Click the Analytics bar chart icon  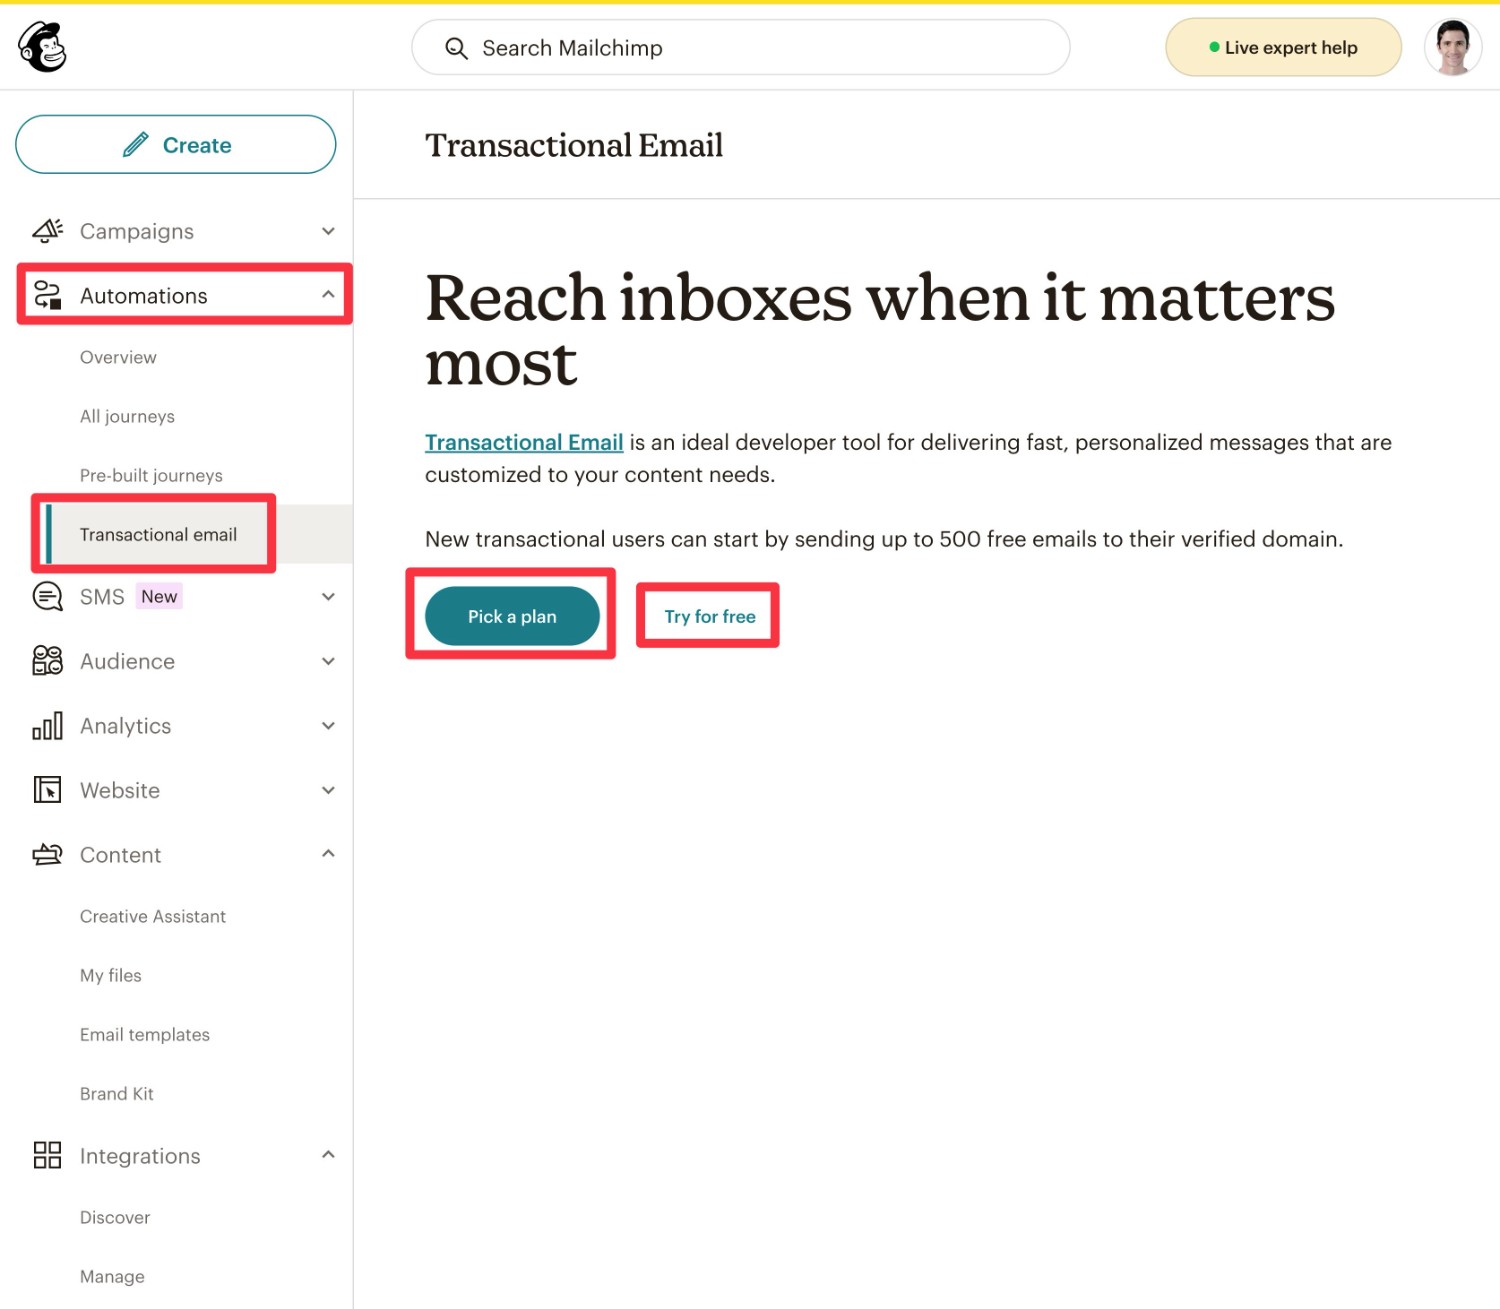click(x=47, y=726)
